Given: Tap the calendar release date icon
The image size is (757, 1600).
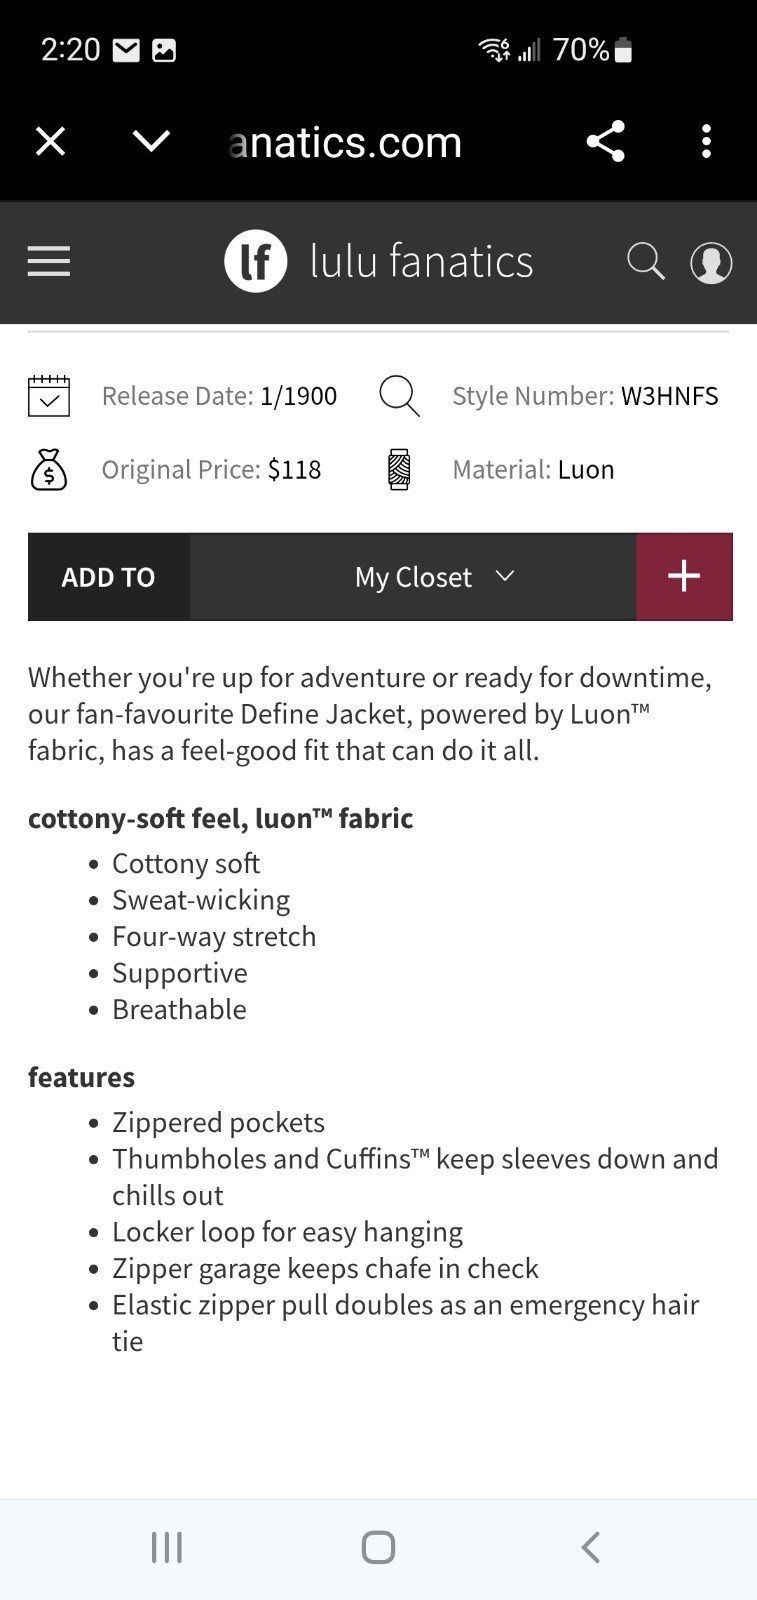Looking at the screenshot, I should 48,396.
